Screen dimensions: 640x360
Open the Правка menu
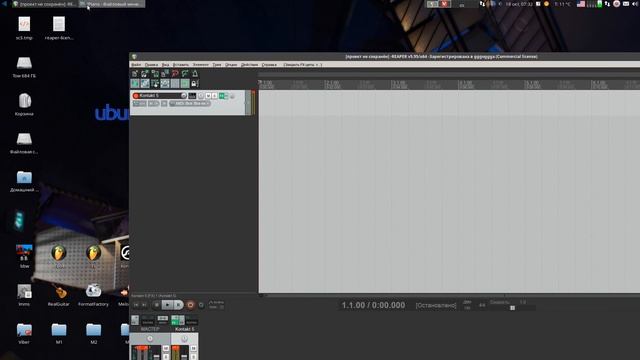point(151,64)
